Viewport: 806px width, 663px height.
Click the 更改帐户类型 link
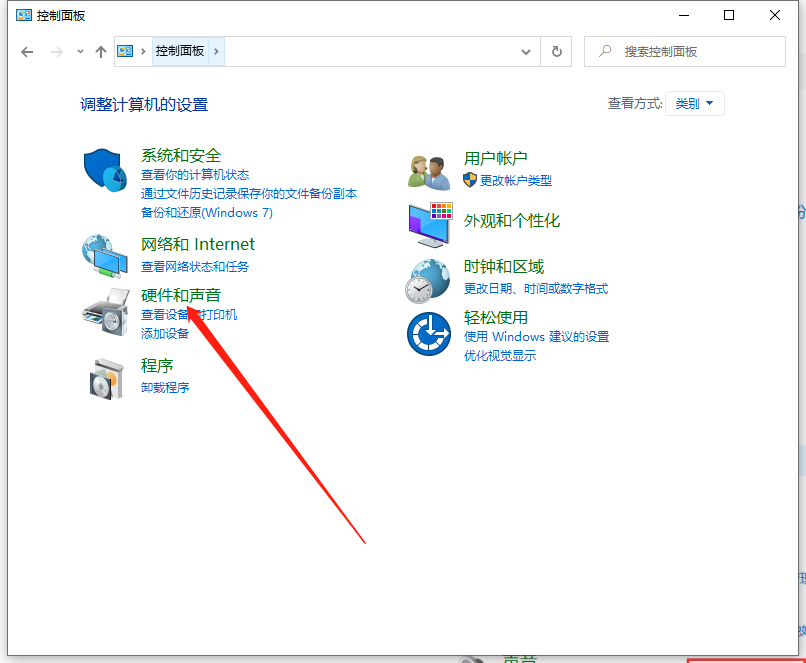click(515, 181)
